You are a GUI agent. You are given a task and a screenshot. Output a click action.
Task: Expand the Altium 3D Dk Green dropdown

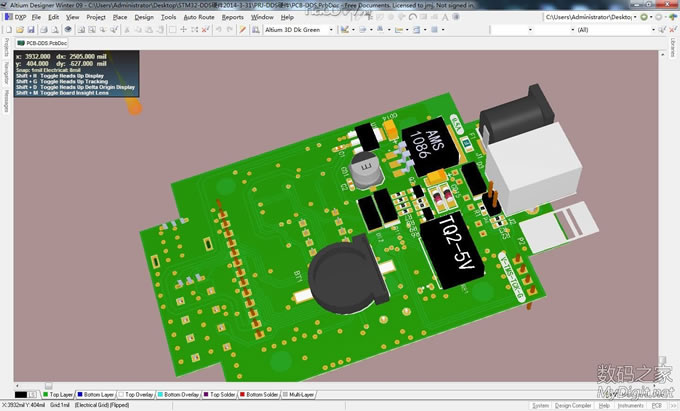[x=330, y=30]
